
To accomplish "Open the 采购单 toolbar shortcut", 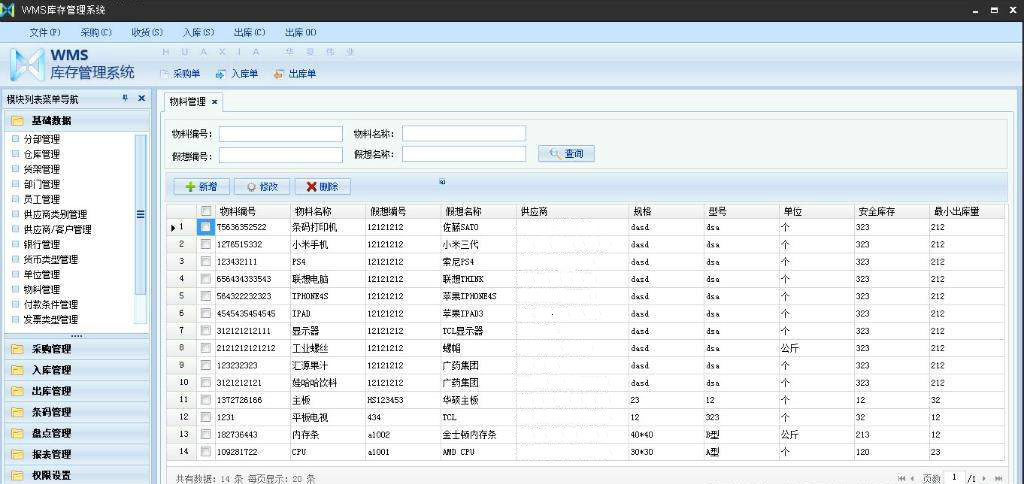I will click(180, 74).
